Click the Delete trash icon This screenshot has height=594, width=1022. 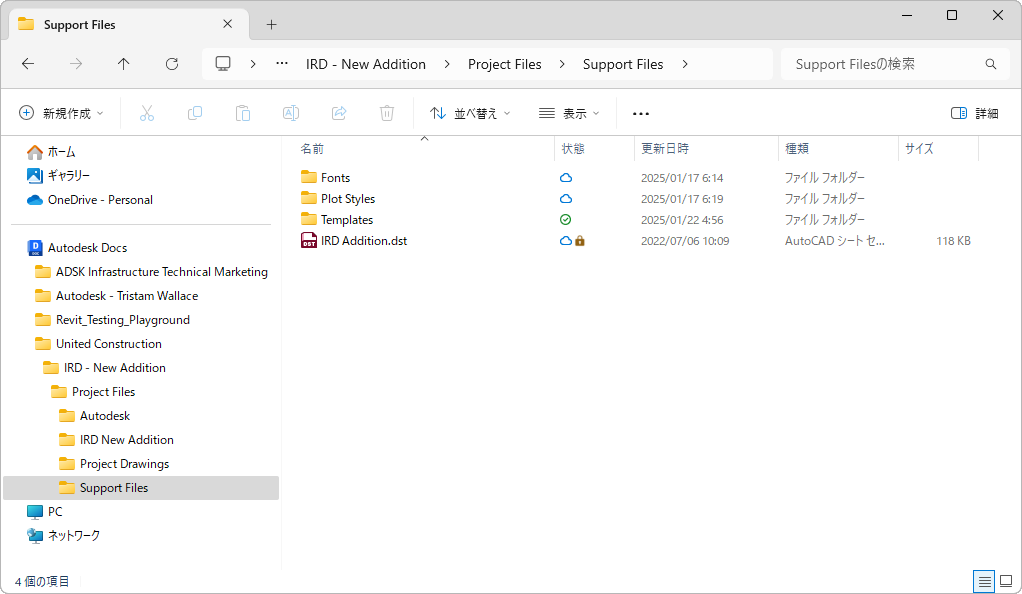tap(387, 113)
